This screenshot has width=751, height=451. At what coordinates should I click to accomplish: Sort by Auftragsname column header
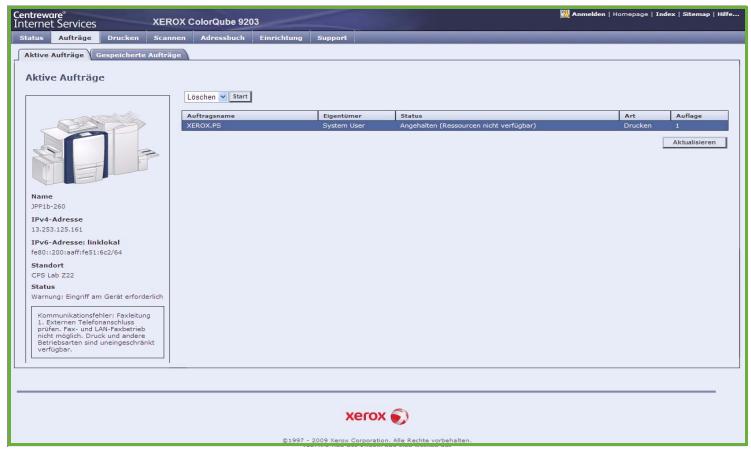pos(250,116)
